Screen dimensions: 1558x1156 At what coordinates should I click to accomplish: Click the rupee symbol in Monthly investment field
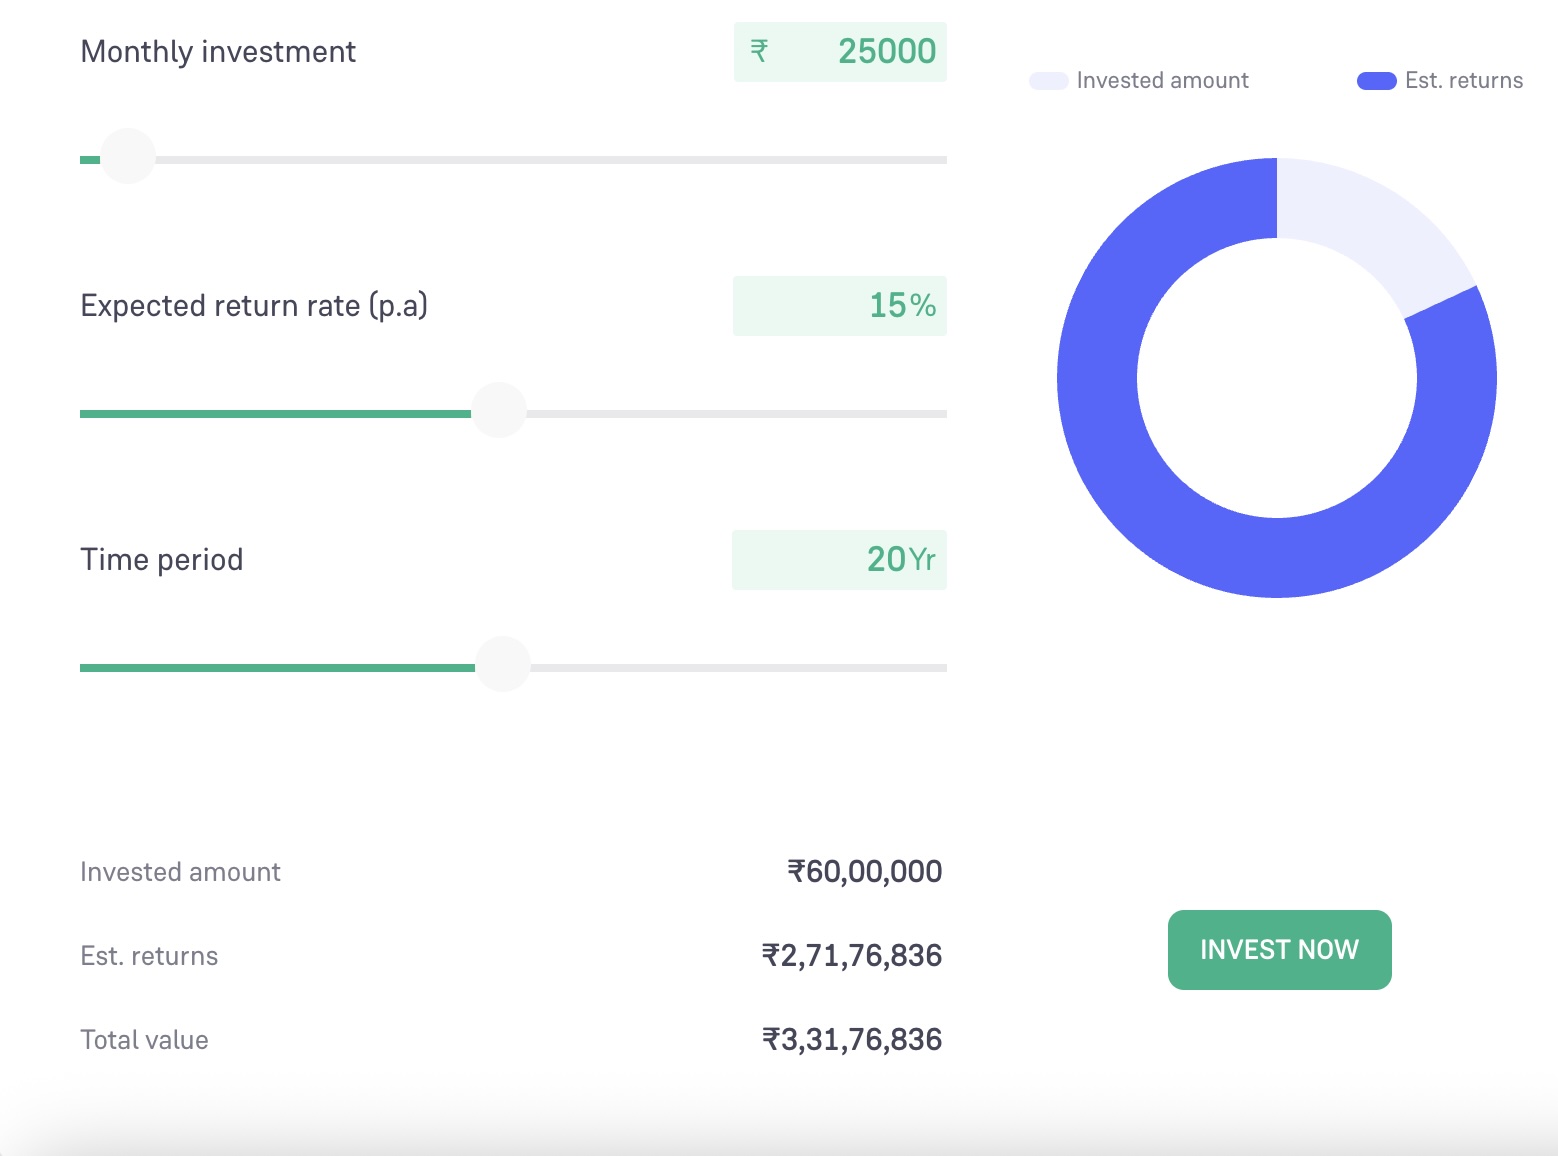pos(760,51)
